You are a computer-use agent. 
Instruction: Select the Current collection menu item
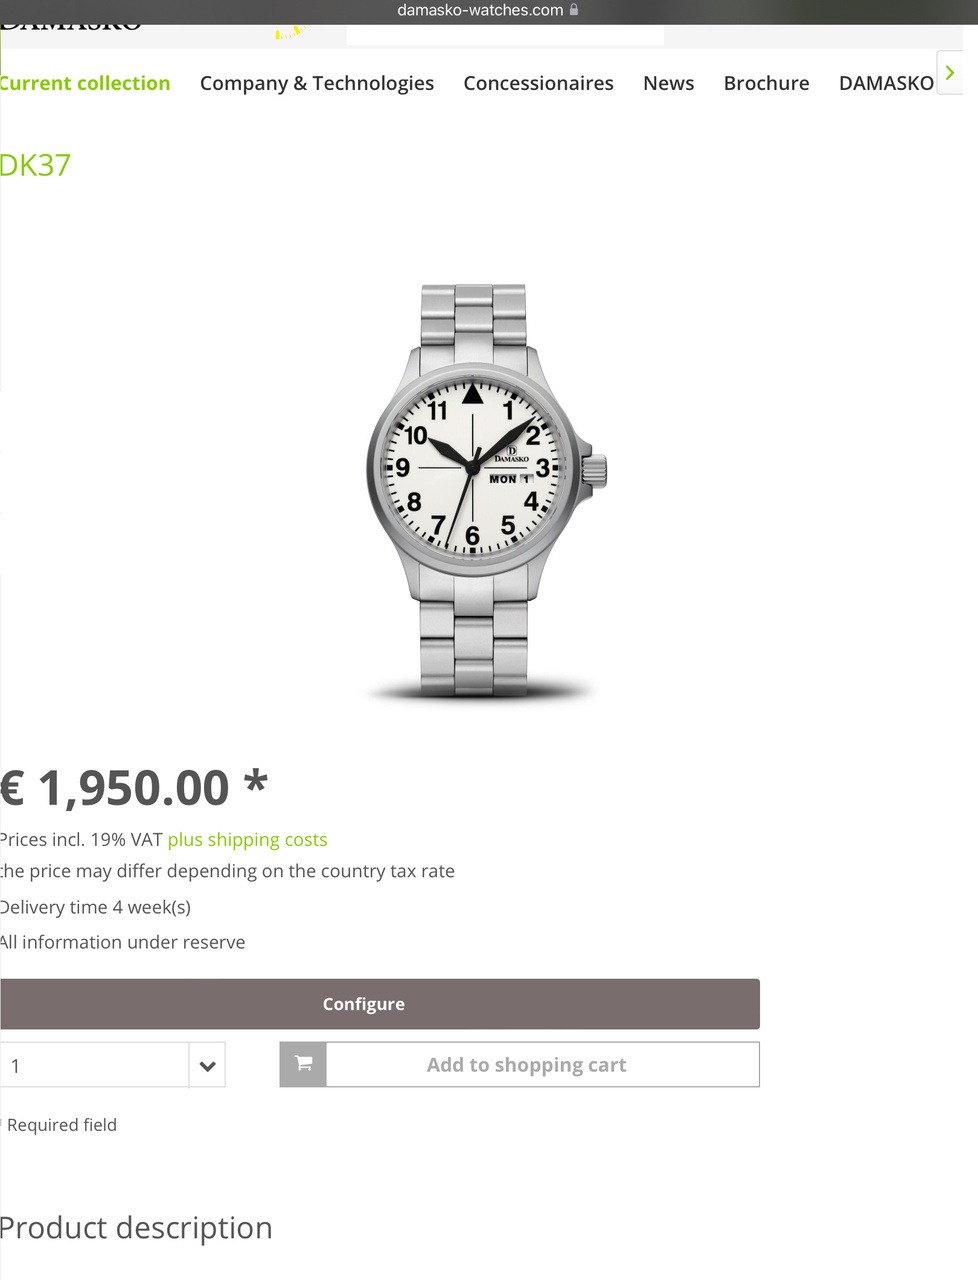pyautogui.click(x=85, y=83)
